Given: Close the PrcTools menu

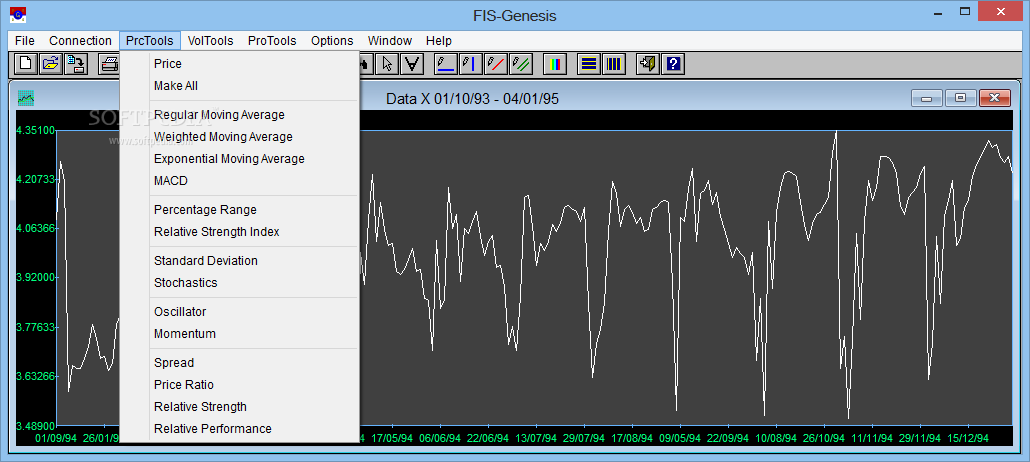Looking at the screenshot, I should point(150,41).
